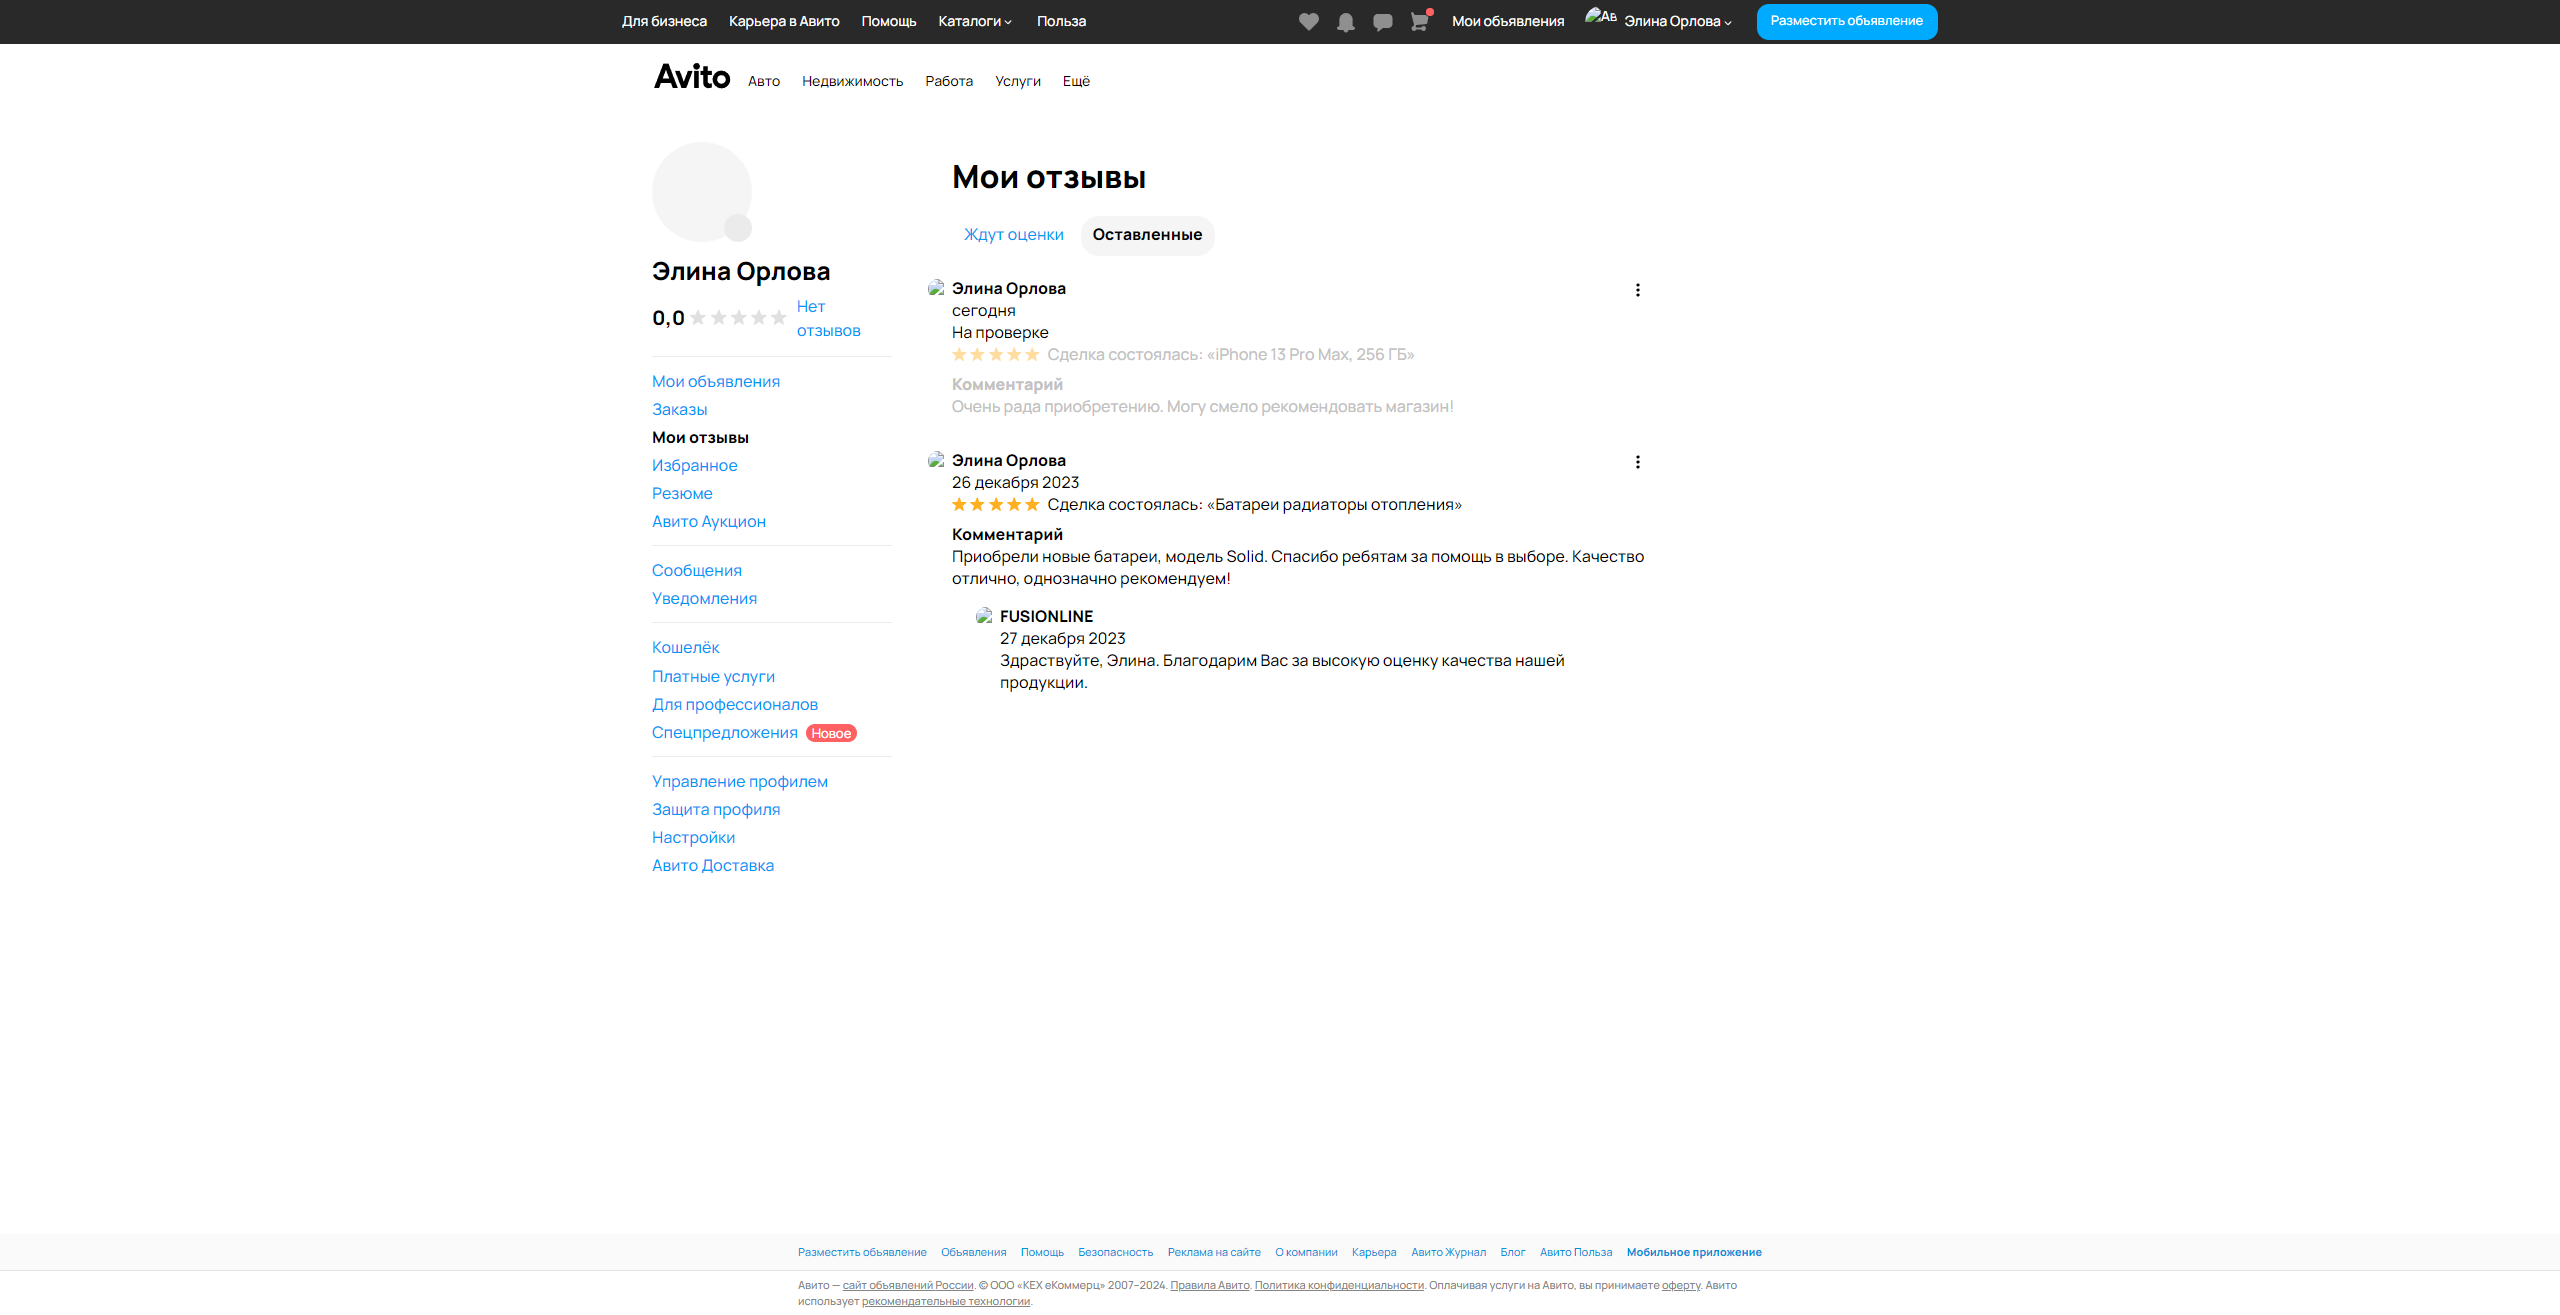Image resolution: width=2560 pixels, height=1315 pixels.
Task: Open messages chat bubble icon
Action: [x=1383, y=22]
